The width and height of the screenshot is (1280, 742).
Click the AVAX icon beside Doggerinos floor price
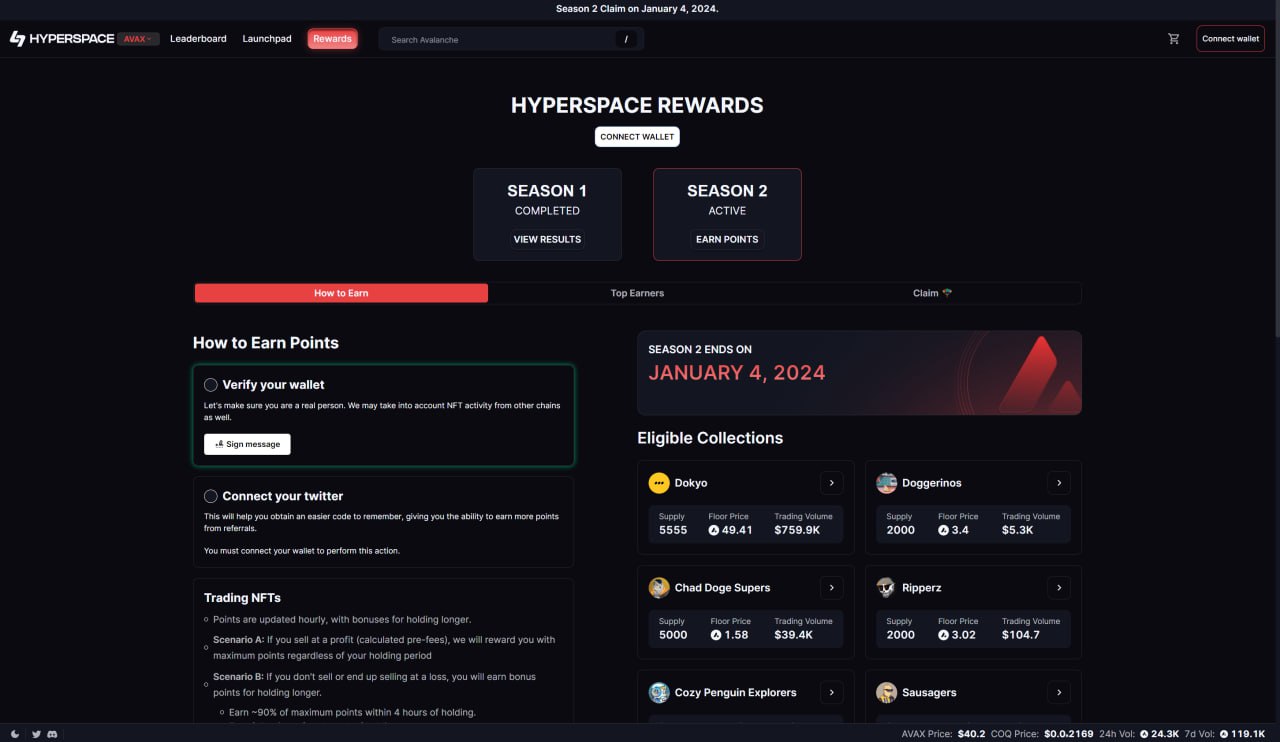click(943, 530)
